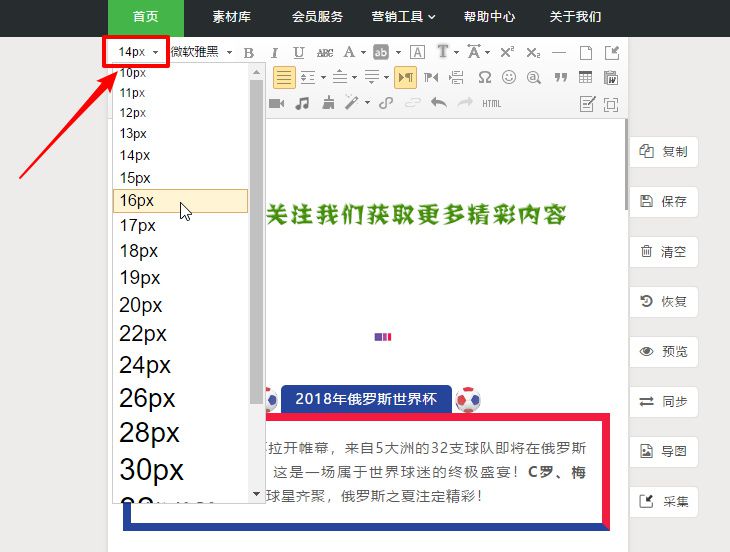Viewport: 730px width, 552px height.
Task: Click the blank new document icon
Action: coord(586,53)
